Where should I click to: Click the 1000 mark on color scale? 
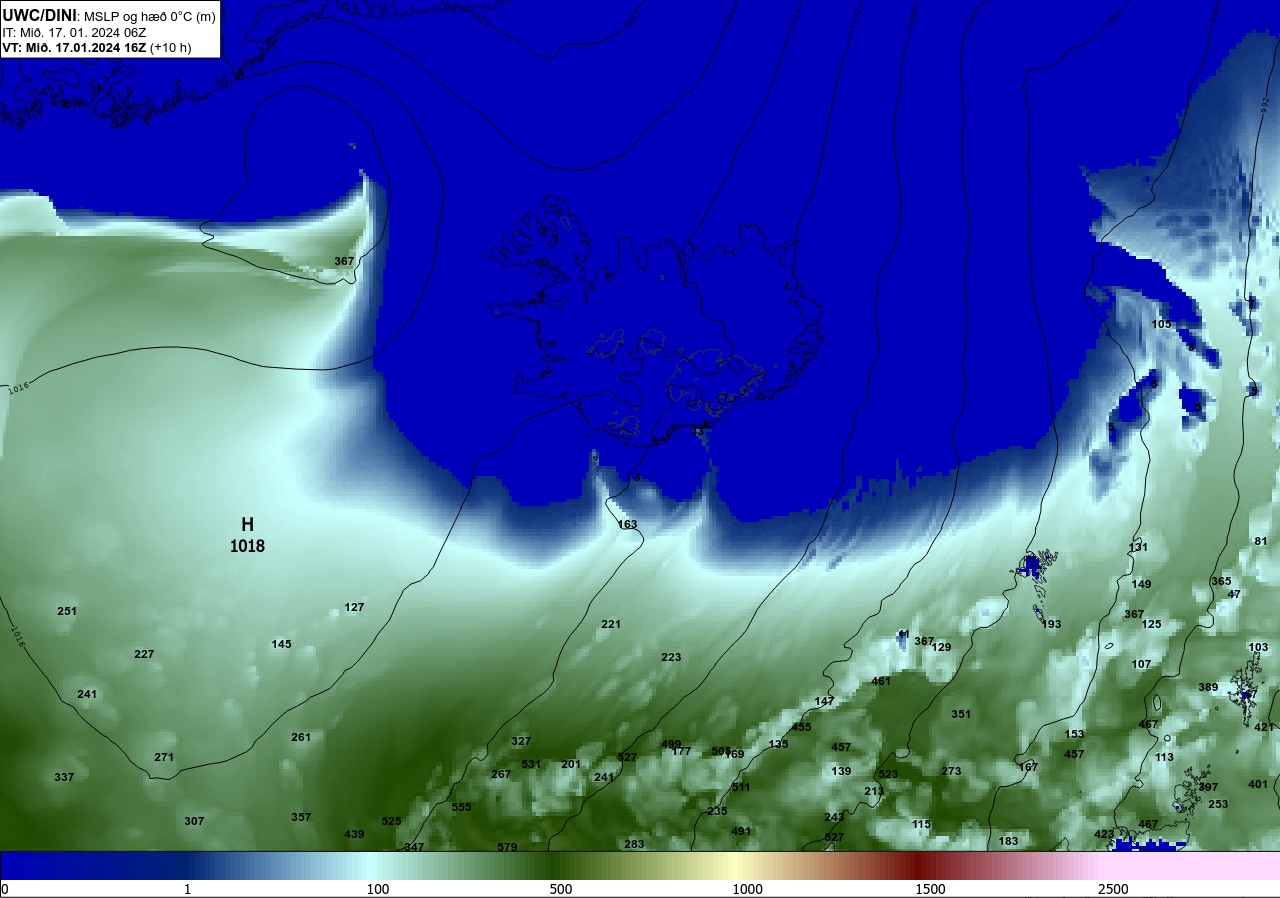coord(747,889)
